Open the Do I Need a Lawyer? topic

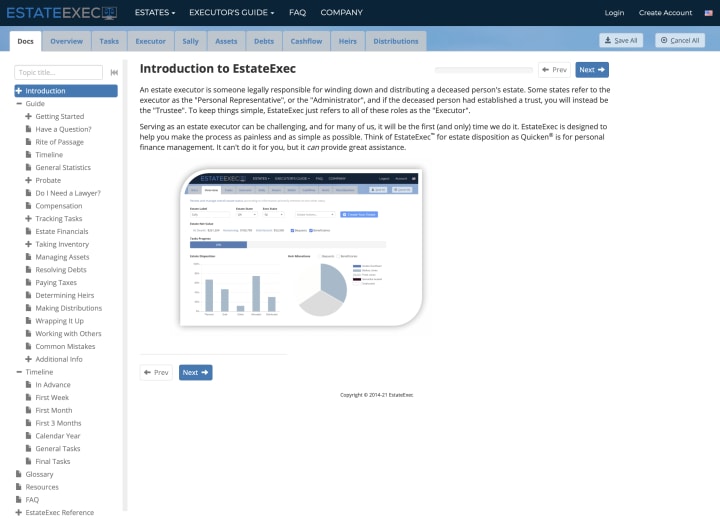[x=68, y=193]
